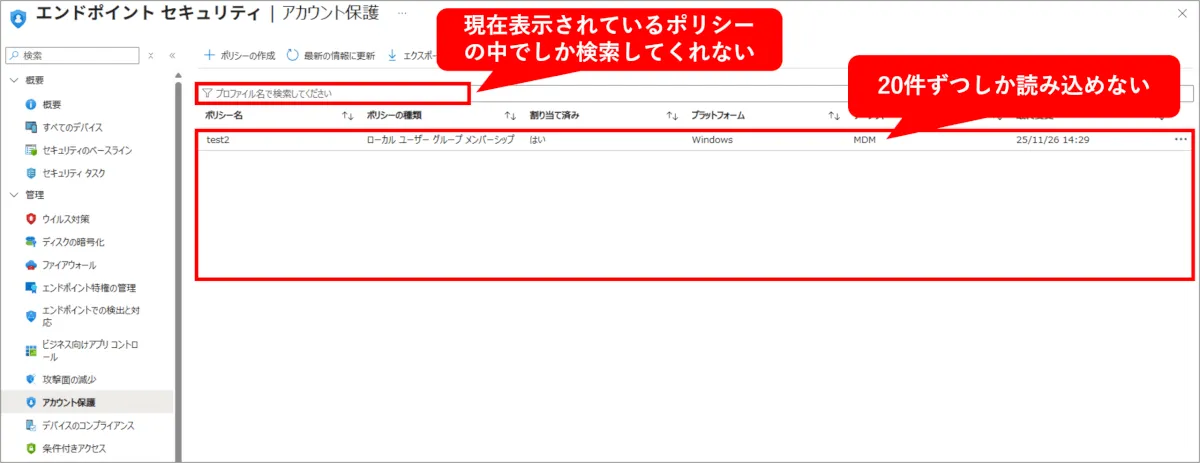The image size is (1200, 463).
Task: Click the ポリシーの作成 button label
Action: pos(246,56)
